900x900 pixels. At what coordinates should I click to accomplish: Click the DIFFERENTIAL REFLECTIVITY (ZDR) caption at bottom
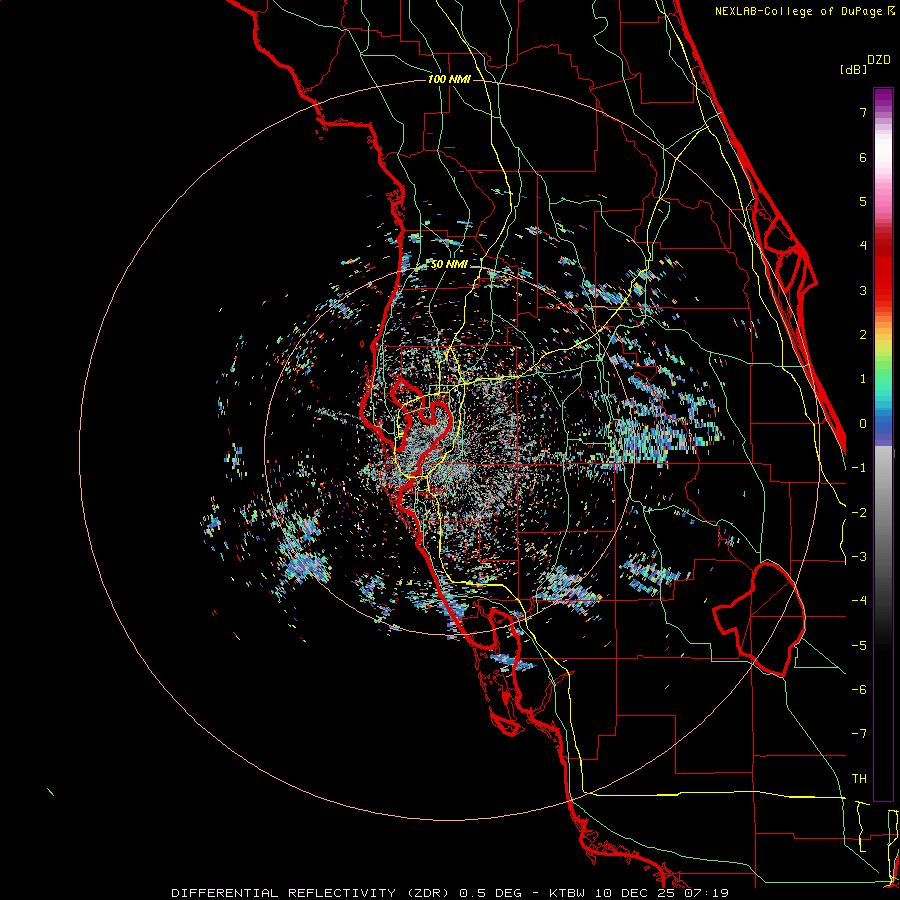449,893
